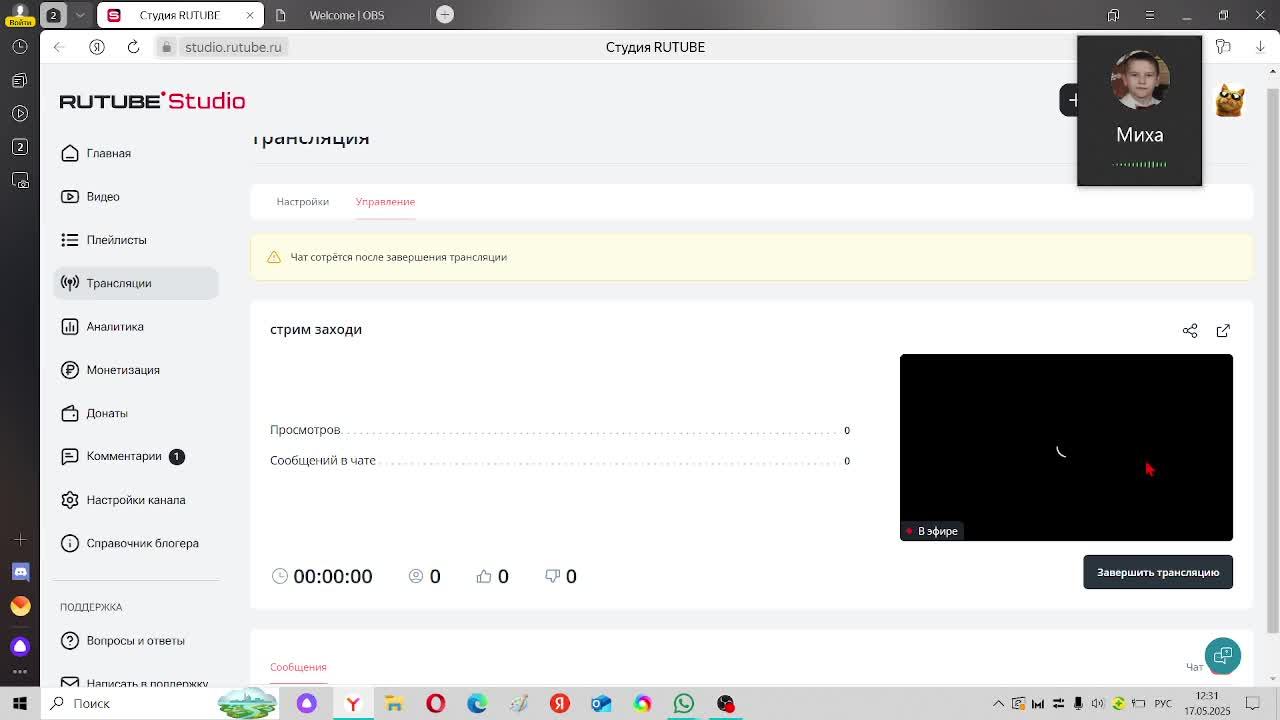
Task: Open browser menu hamburger icon
Action: (1150, 15)
